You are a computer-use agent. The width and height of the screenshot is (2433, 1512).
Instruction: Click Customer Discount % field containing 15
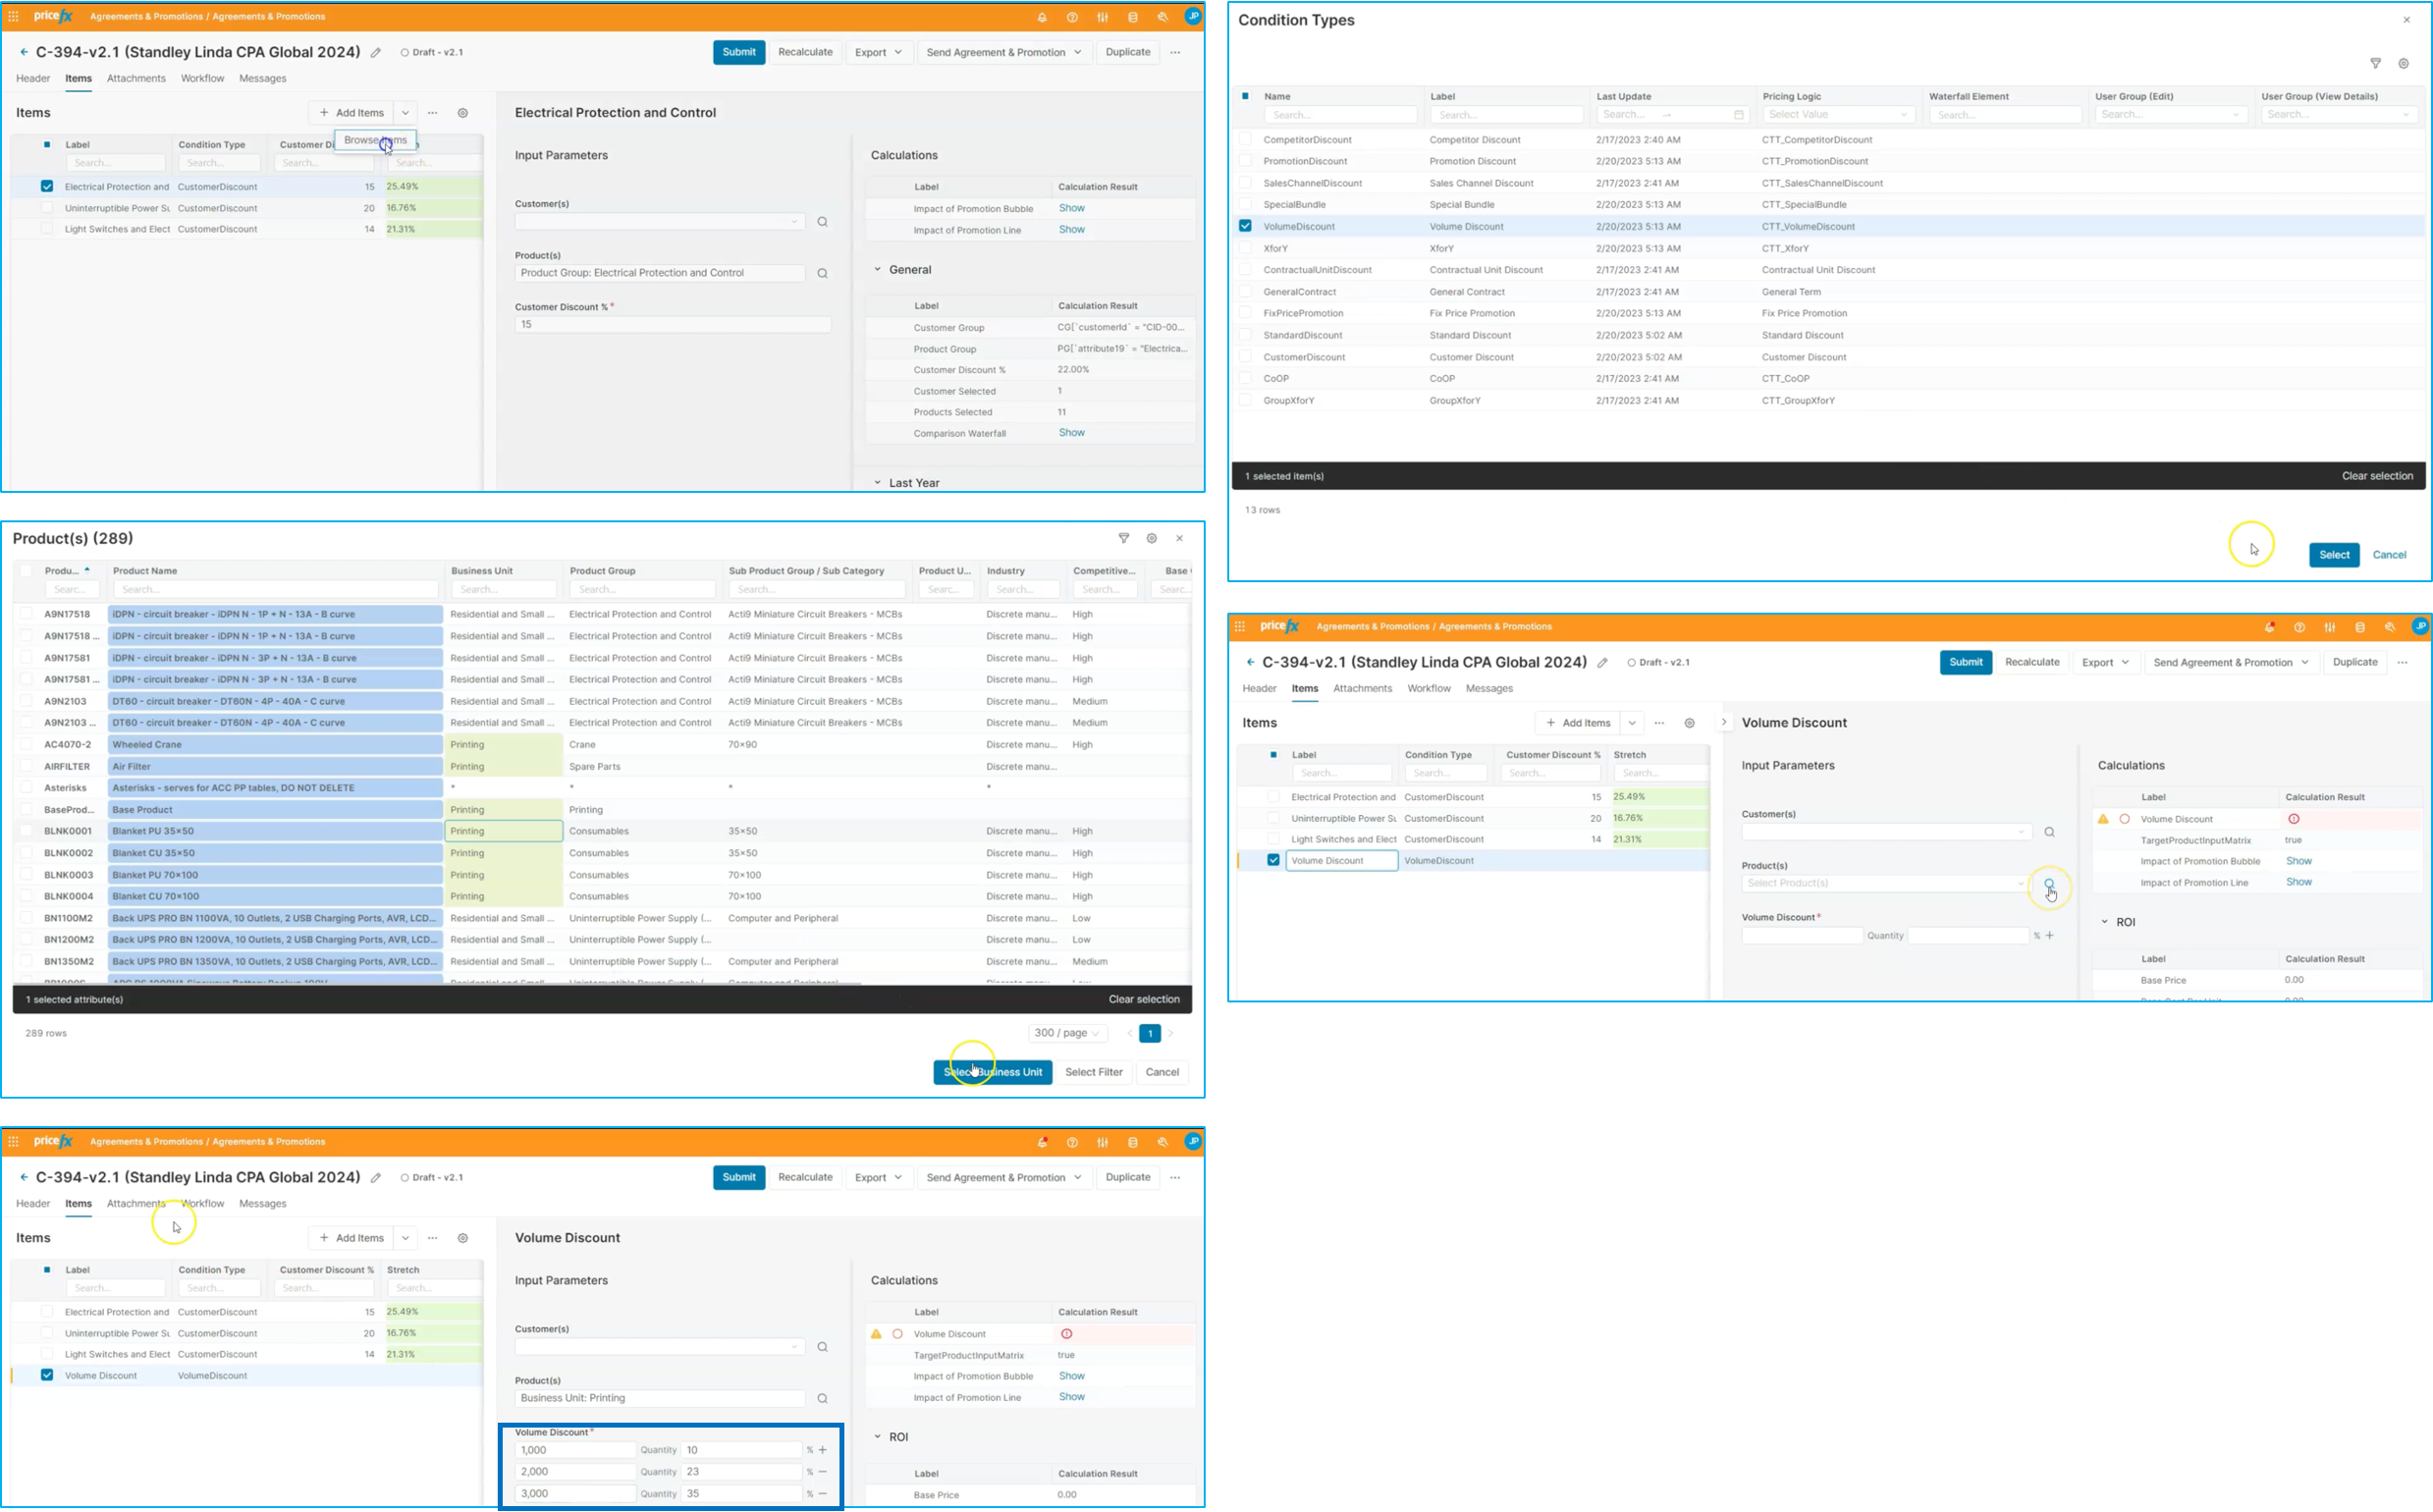click(672, 325)
